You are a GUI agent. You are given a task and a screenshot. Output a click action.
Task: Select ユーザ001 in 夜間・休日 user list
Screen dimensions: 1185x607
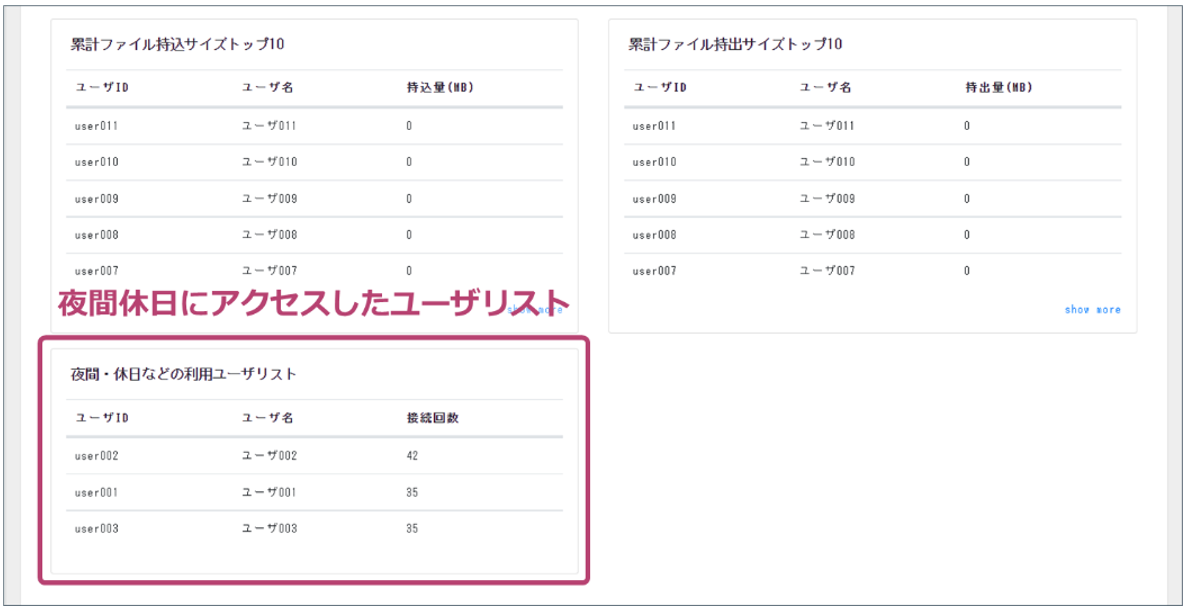pyautogui.click(x=269, y=493)
